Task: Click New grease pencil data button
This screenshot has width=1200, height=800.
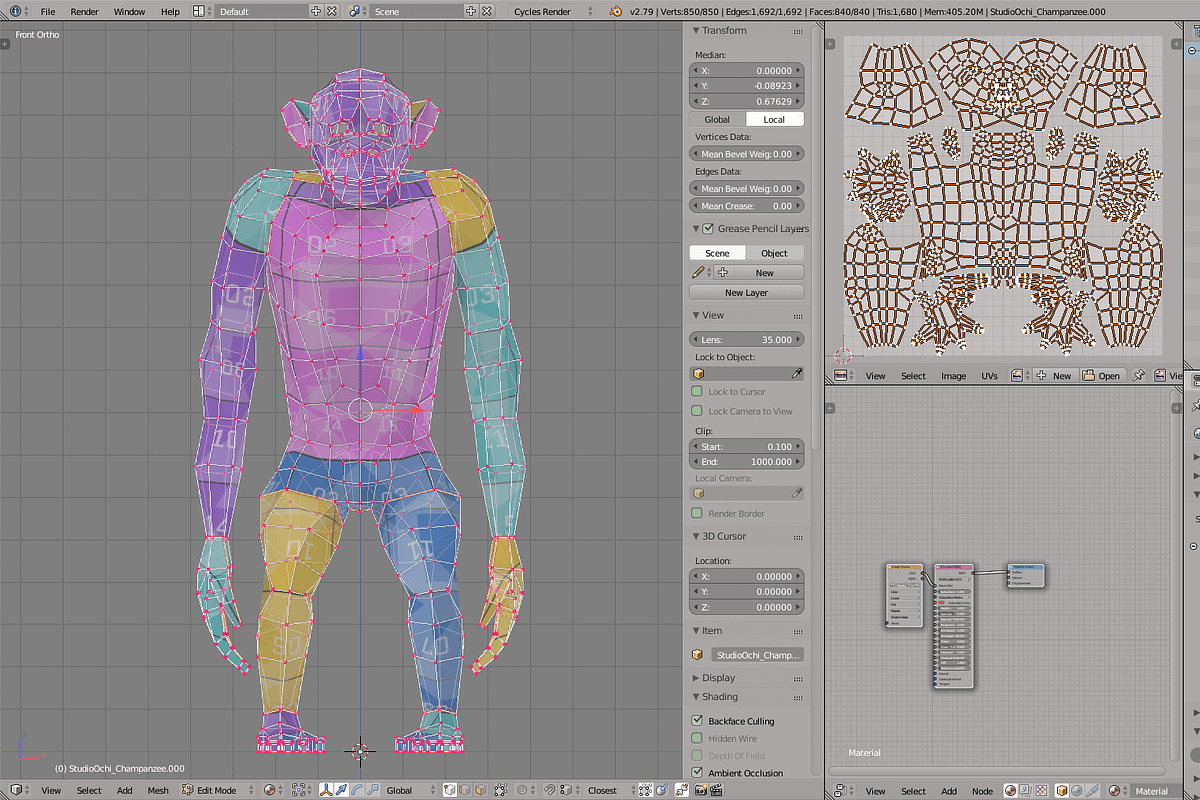Action: [756, 272]
